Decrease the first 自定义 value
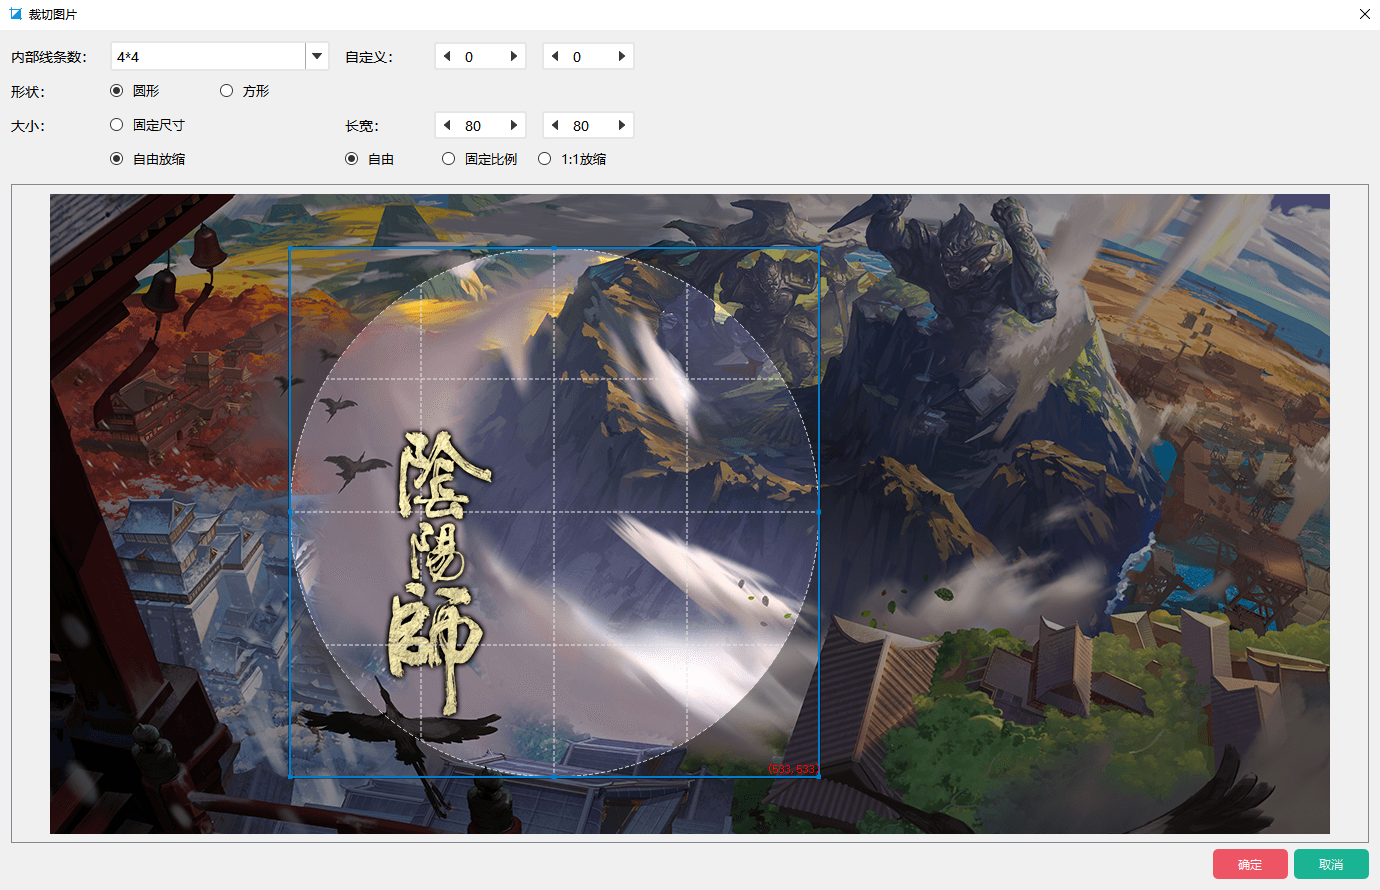The width and height of the screenshot is (1380, 890). 447,56
